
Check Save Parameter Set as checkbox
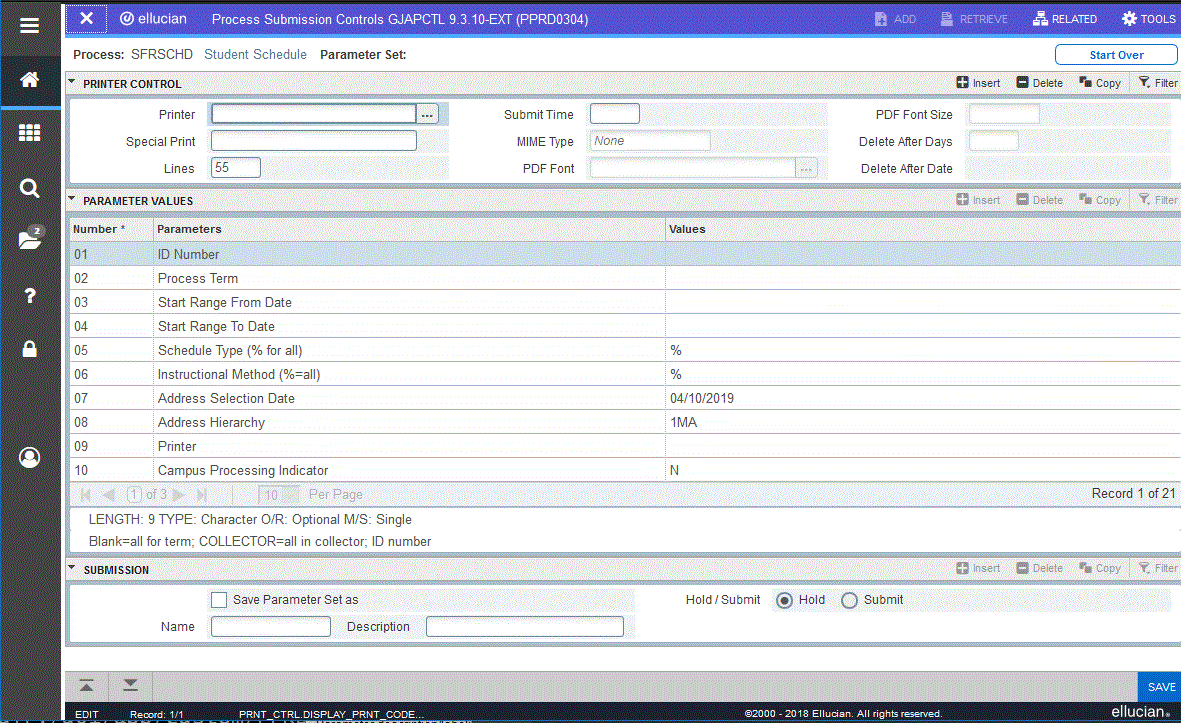point(219,599)
